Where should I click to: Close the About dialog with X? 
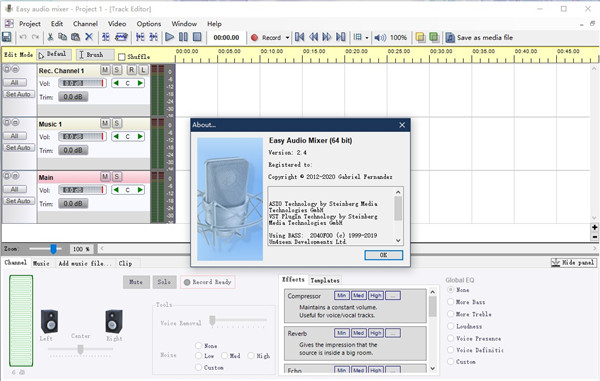point(402,125)
